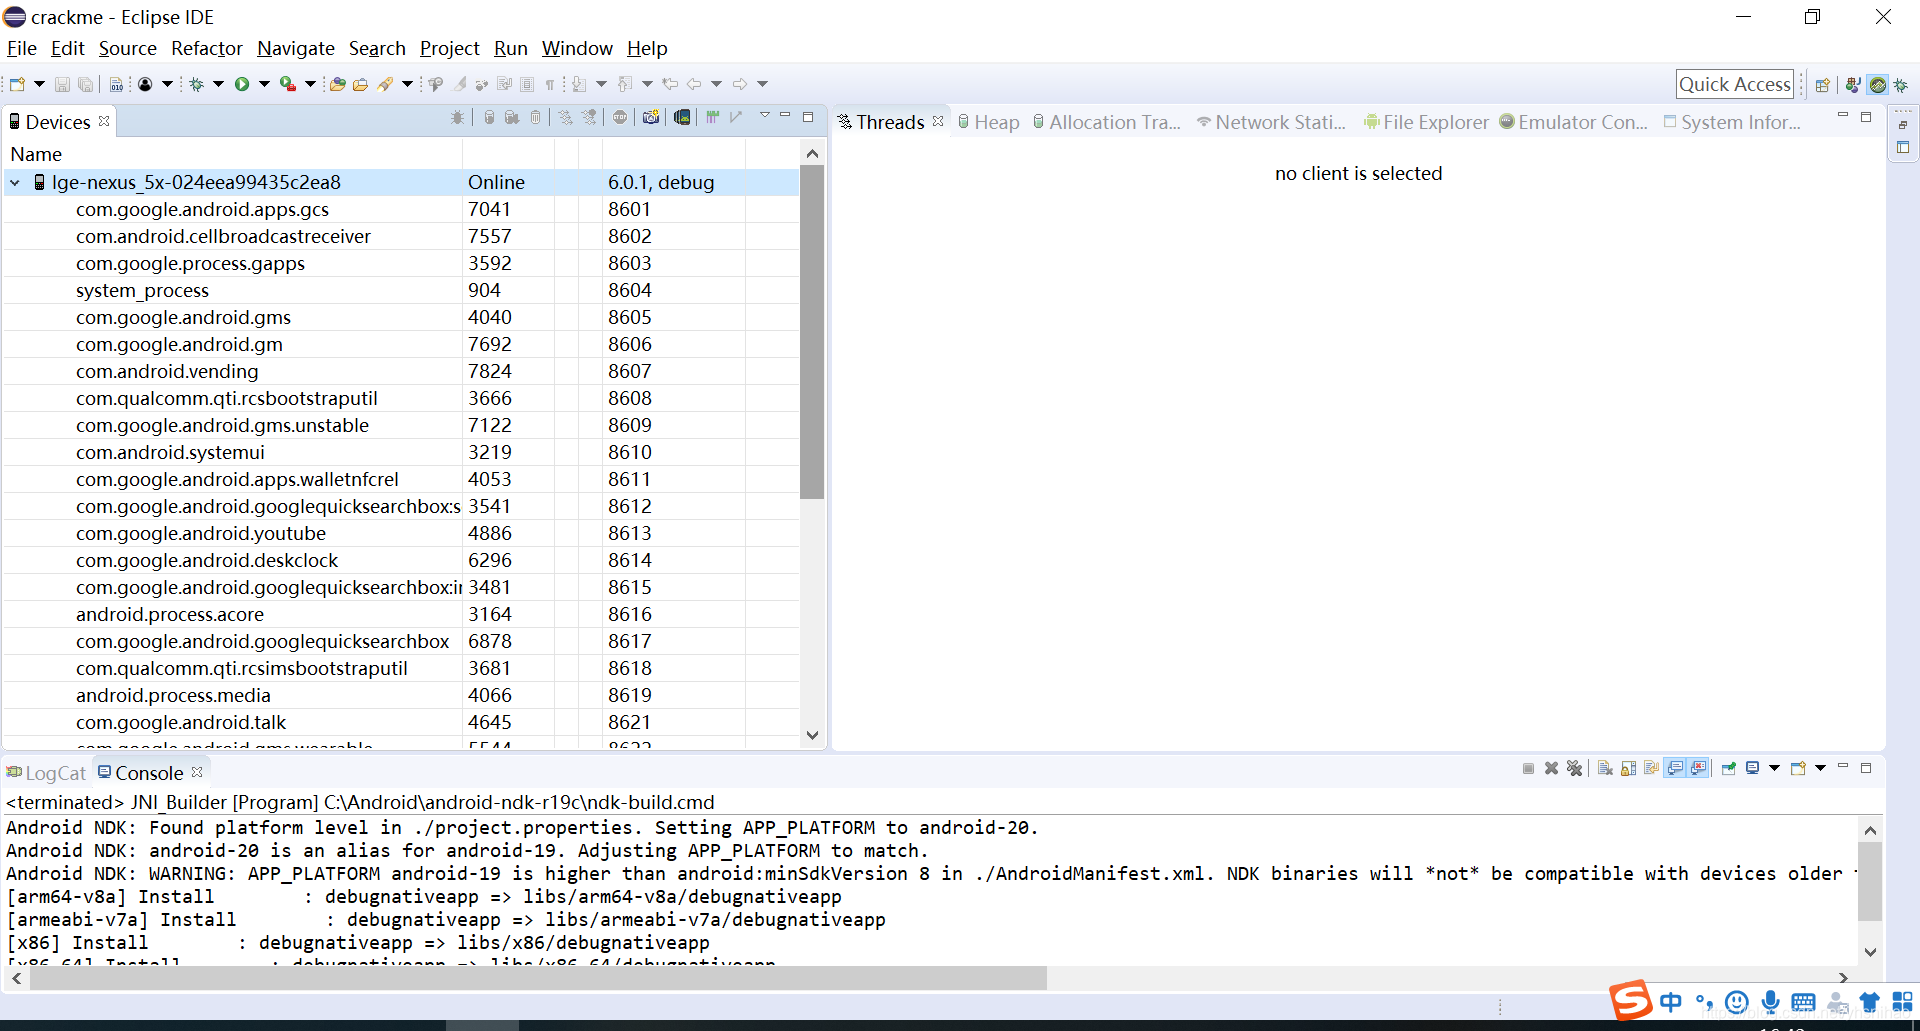Select com.android.systemui process row
The width and height of the screenshot is (1920, 1031).
coord(400,452)
